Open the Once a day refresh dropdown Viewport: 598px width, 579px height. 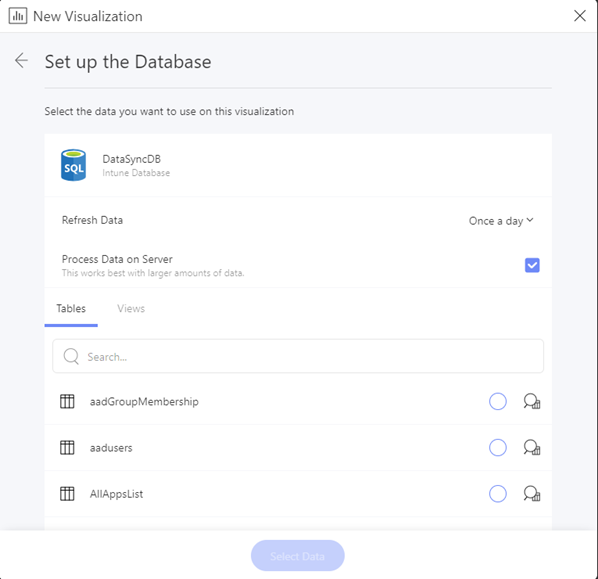501,221
